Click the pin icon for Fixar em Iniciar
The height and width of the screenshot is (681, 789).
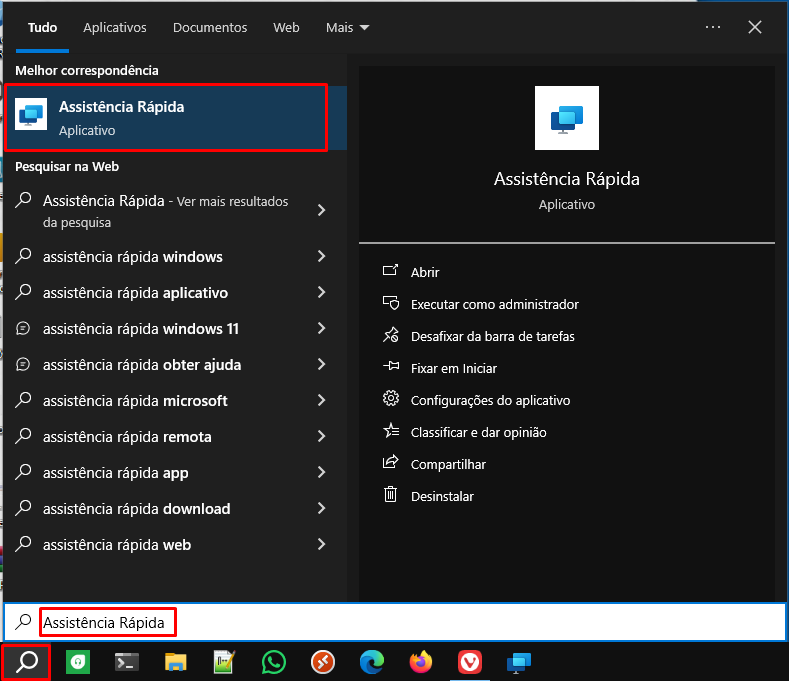coord(390,367)
